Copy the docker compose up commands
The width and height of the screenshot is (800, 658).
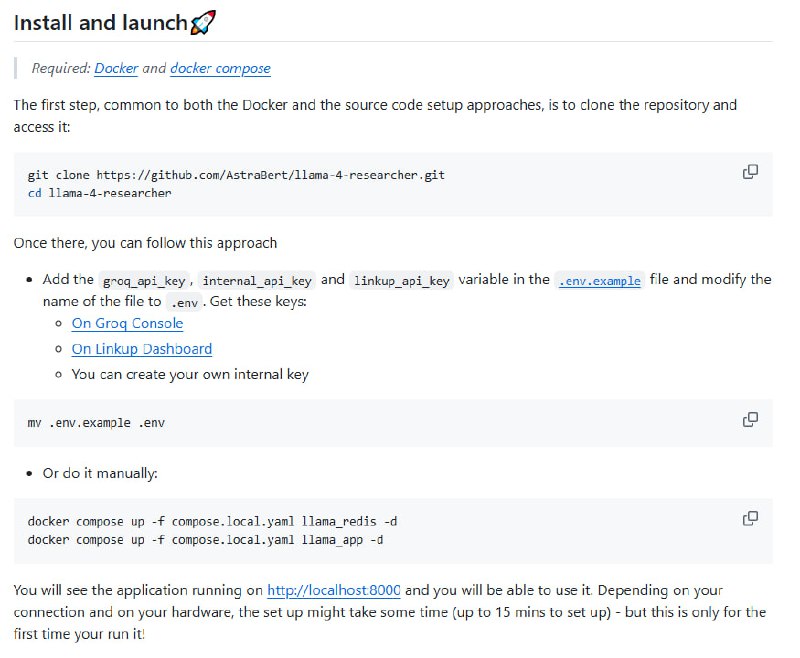(x=750, y=518)
